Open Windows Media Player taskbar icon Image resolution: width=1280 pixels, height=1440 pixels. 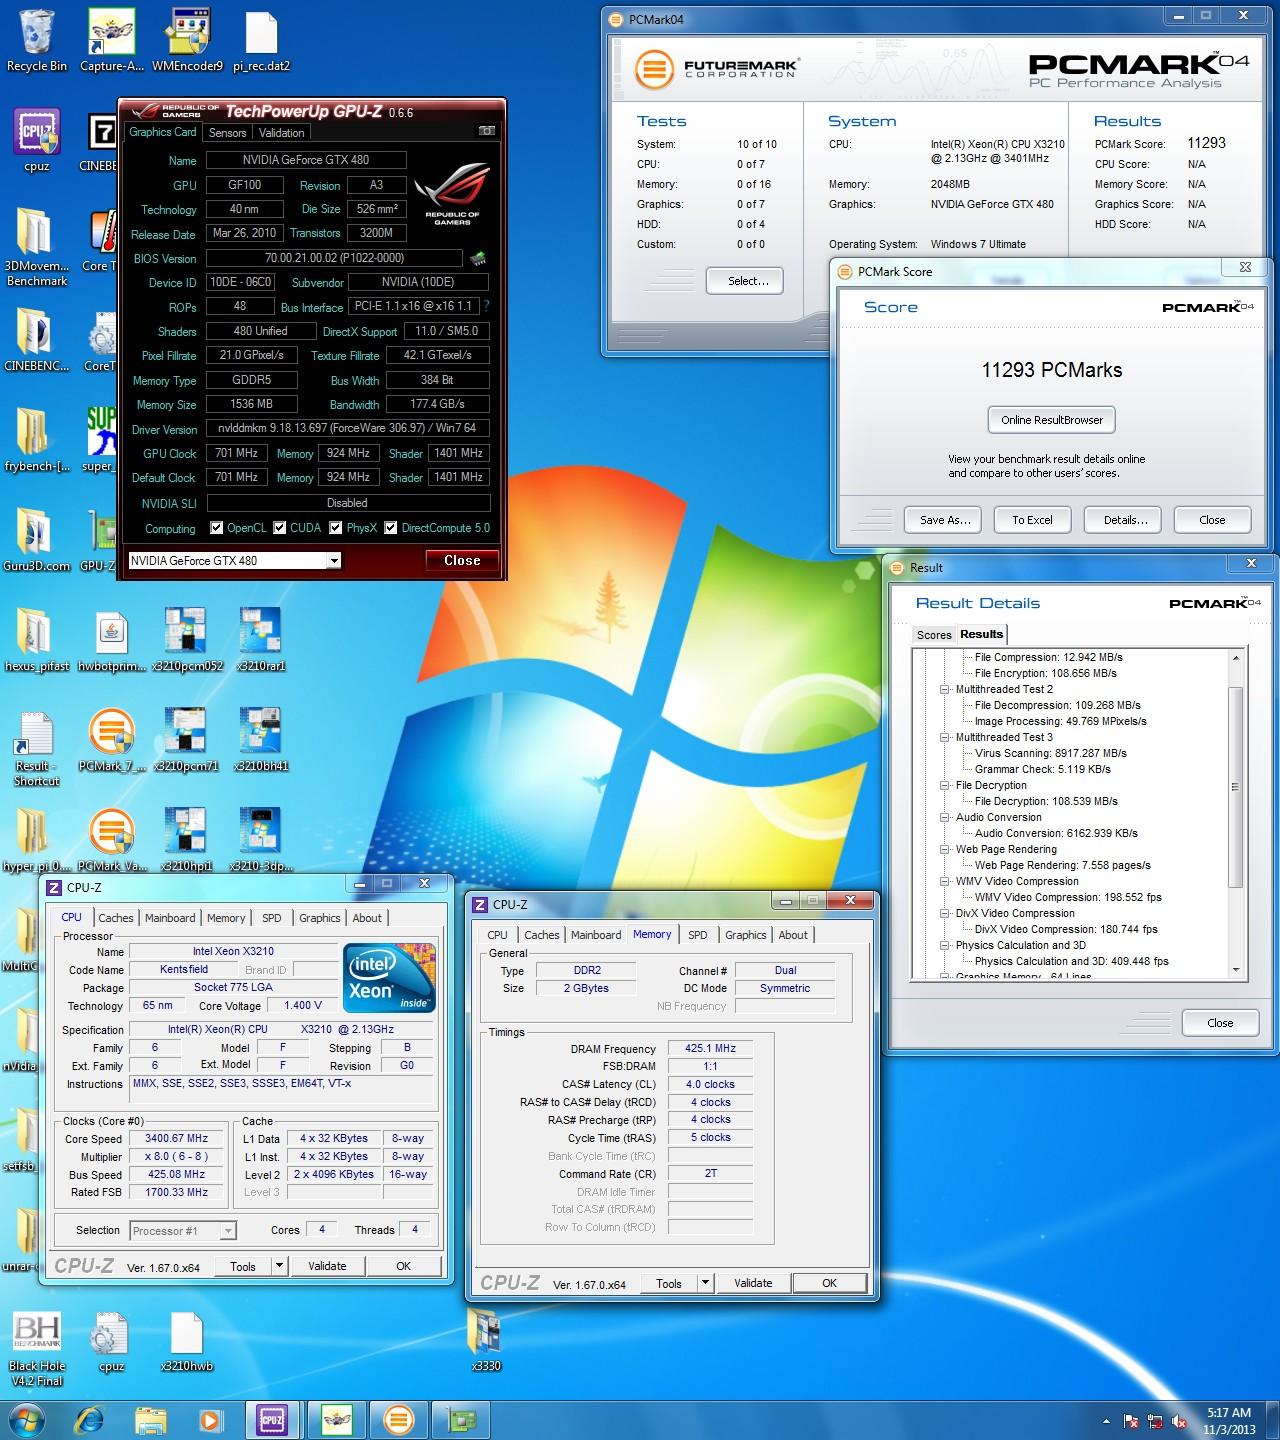click(211, 1419)
